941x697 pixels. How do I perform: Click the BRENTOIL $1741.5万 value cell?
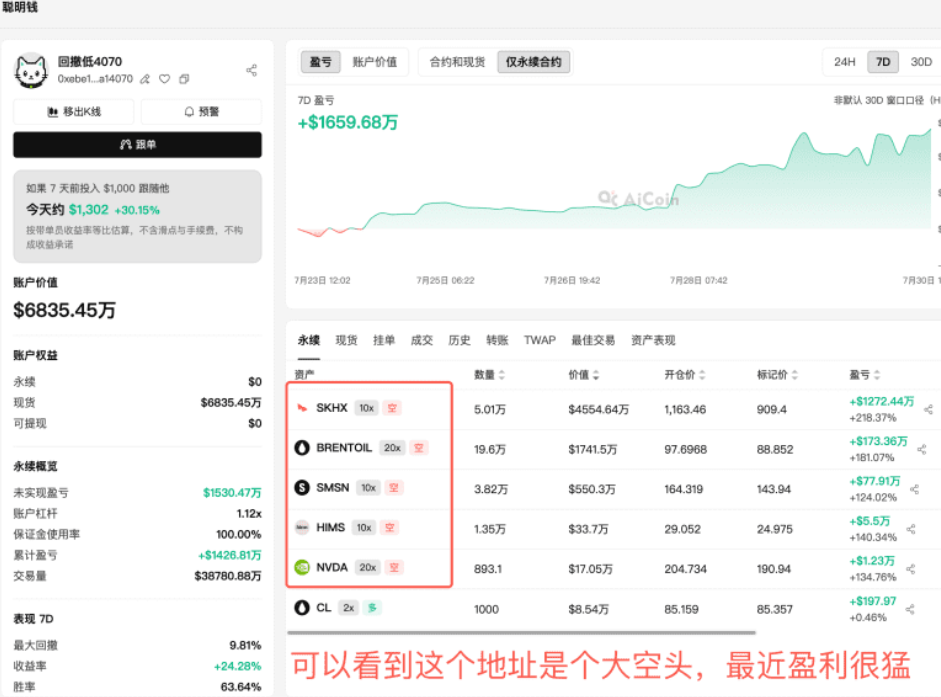click(592, 450)
